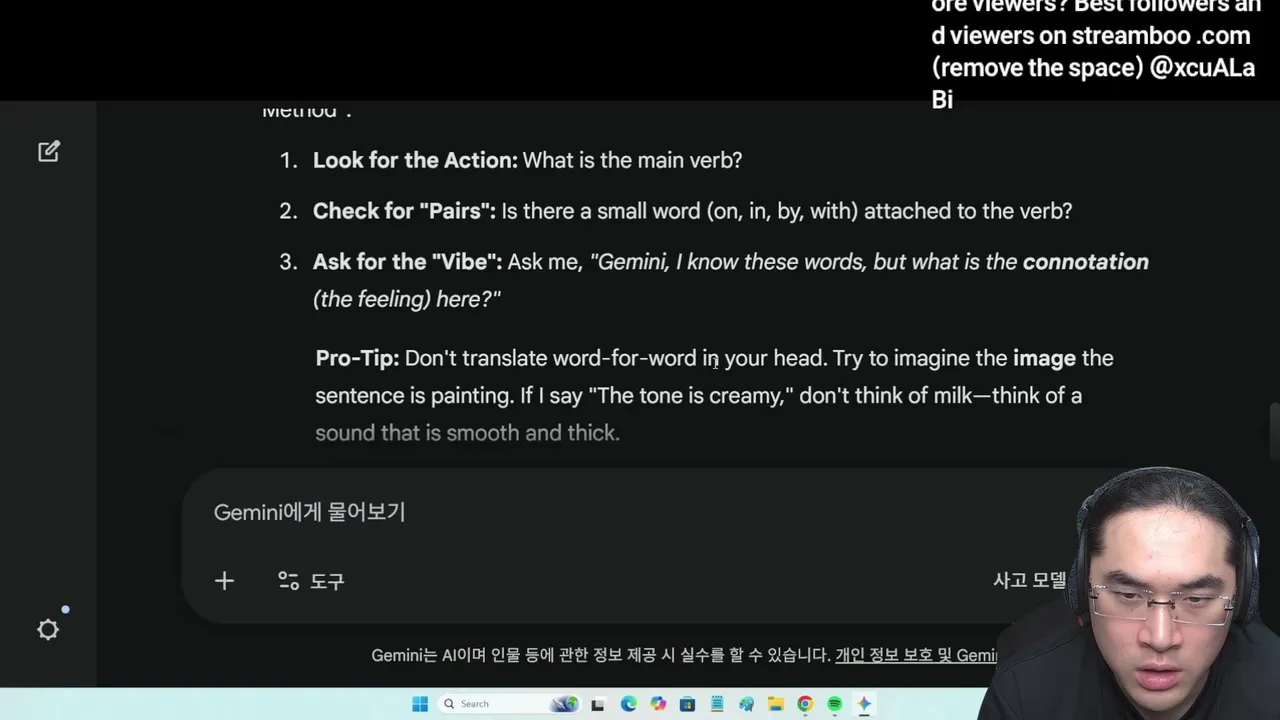Screen dimensions: 1280x720
Task: Open Copilot from the taskbar
Action: click(658, 704)
